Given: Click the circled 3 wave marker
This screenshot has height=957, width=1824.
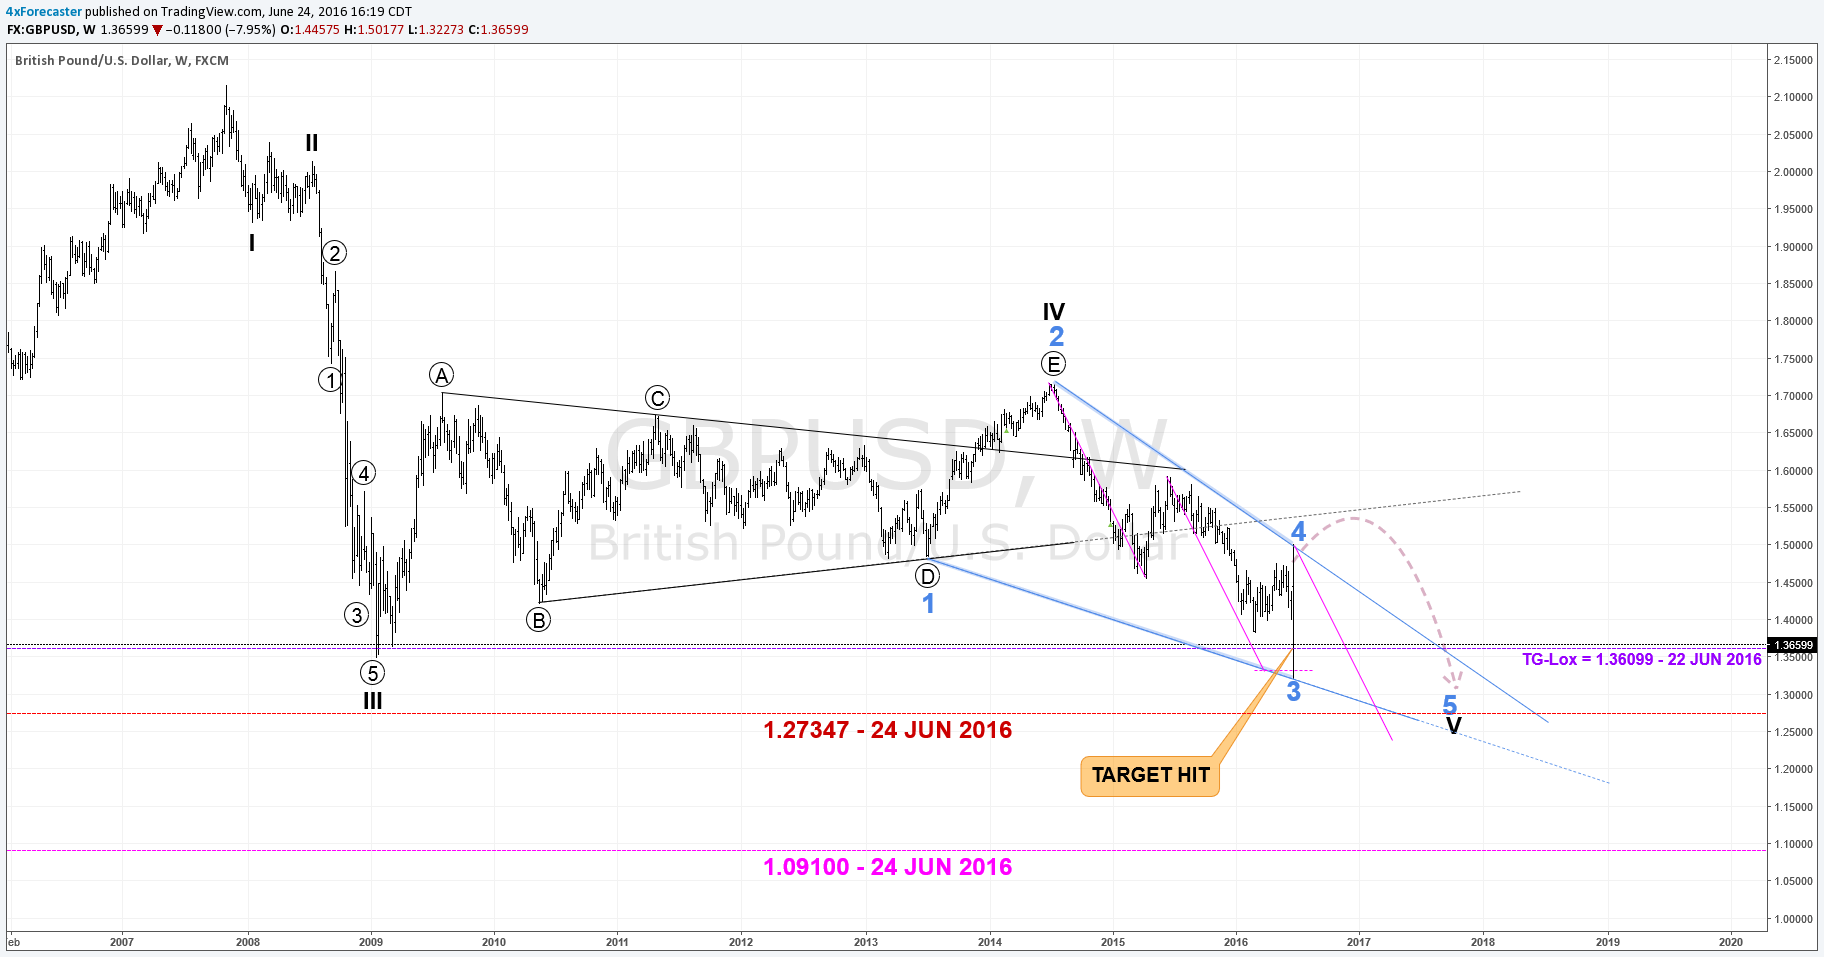Looking at the screenshot, I should pyautogui.click(x=356, y=615).
